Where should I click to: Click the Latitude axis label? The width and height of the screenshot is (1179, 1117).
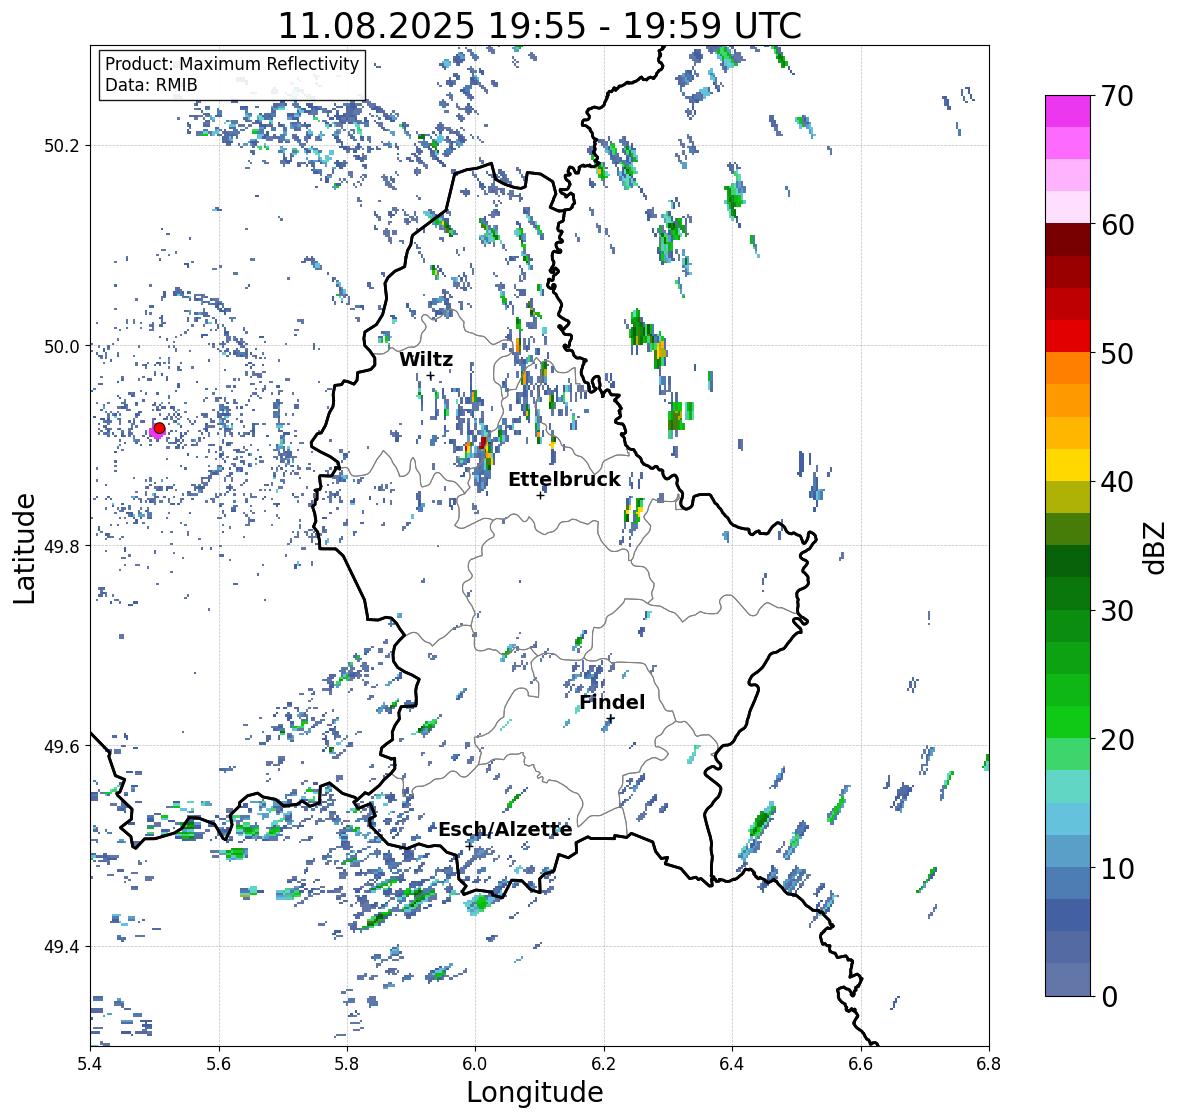(x=25, y=548)
